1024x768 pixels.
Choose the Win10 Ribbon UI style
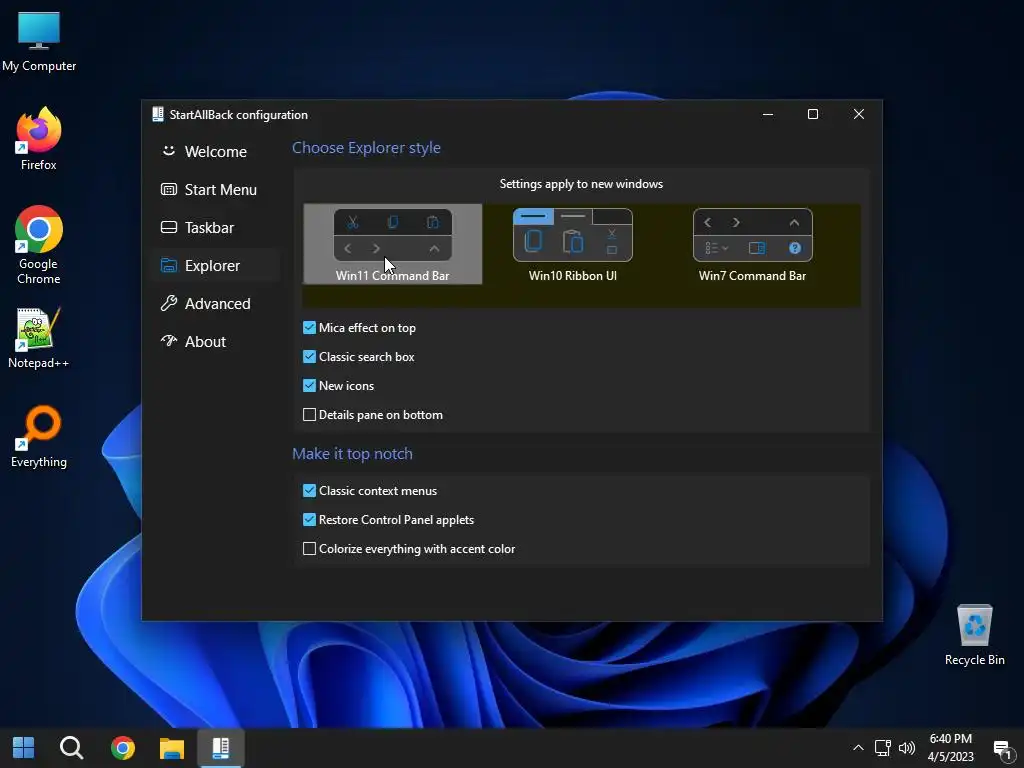(x=573, y=245)
